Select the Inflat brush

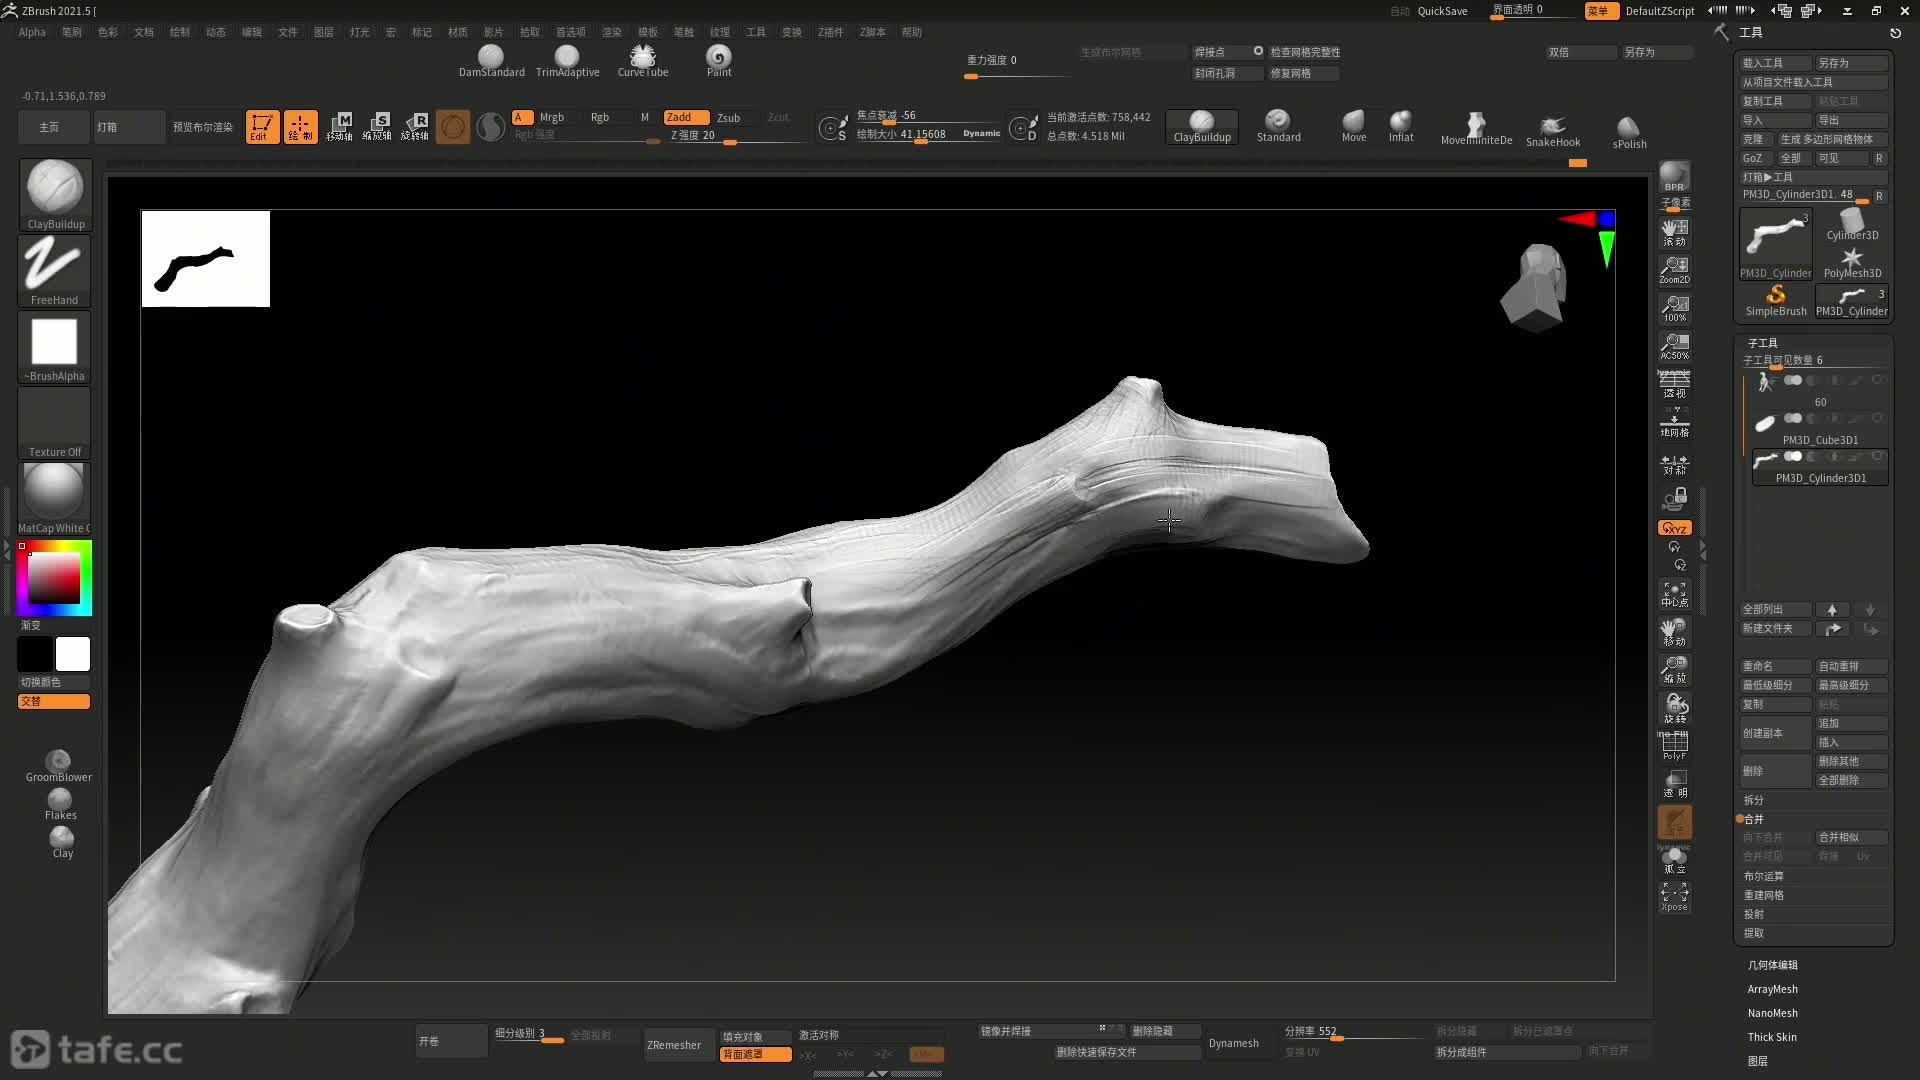click(x=1401, y=127)
